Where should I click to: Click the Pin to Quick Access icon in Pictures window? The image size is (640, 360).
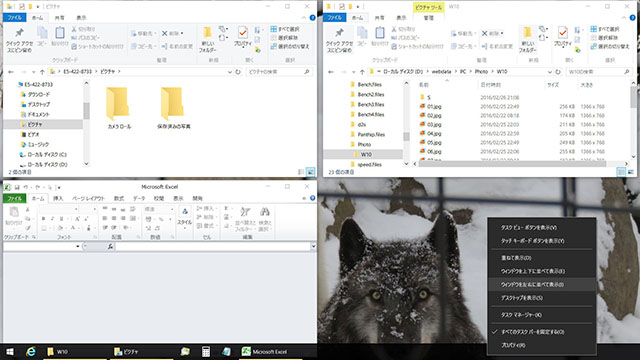click(x=19, y=33)
